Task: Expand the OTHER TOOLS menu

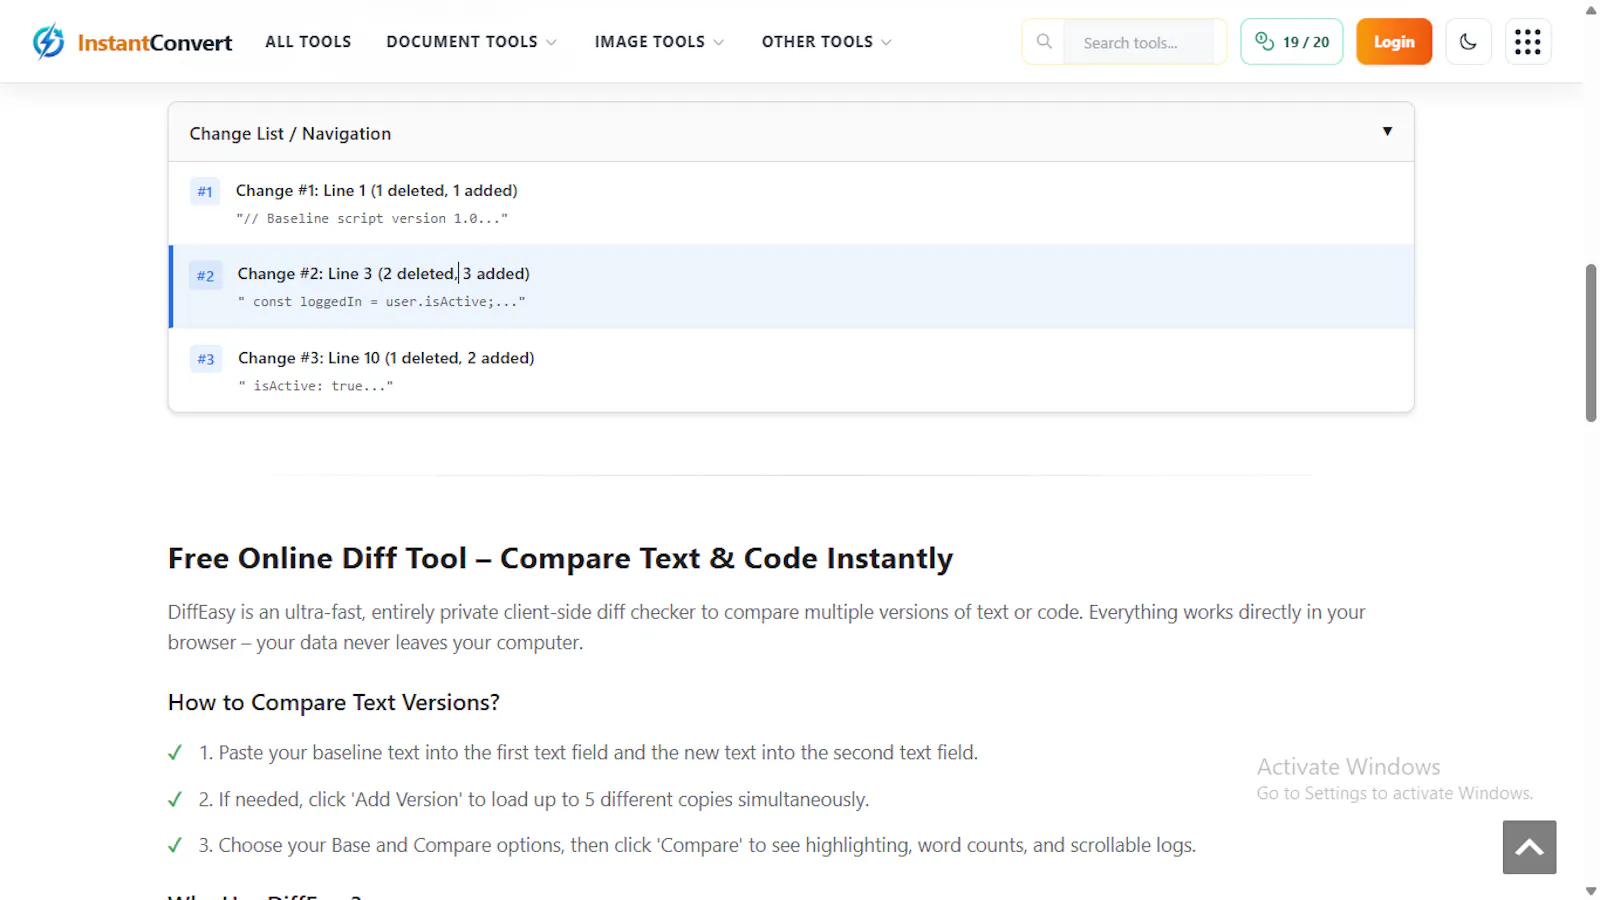Action: coord(826,42)
